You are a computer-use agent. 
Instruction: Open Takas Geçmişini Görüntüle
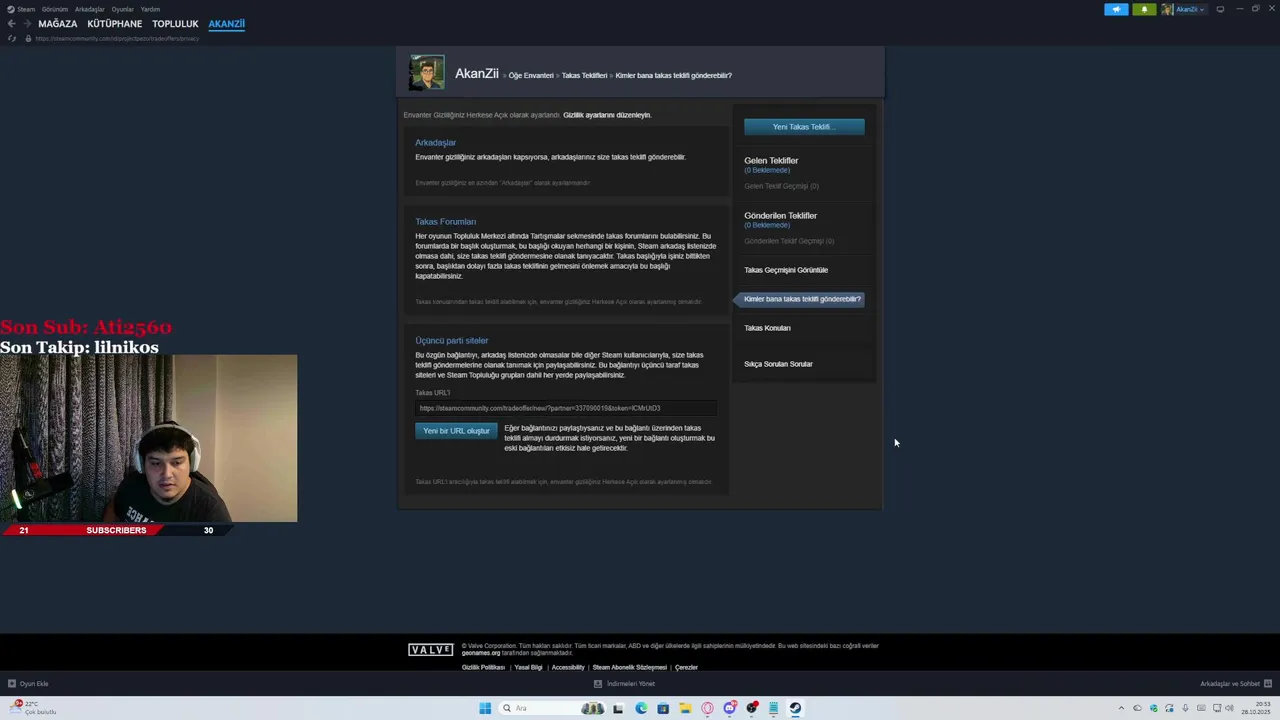[x=786, y=270]
